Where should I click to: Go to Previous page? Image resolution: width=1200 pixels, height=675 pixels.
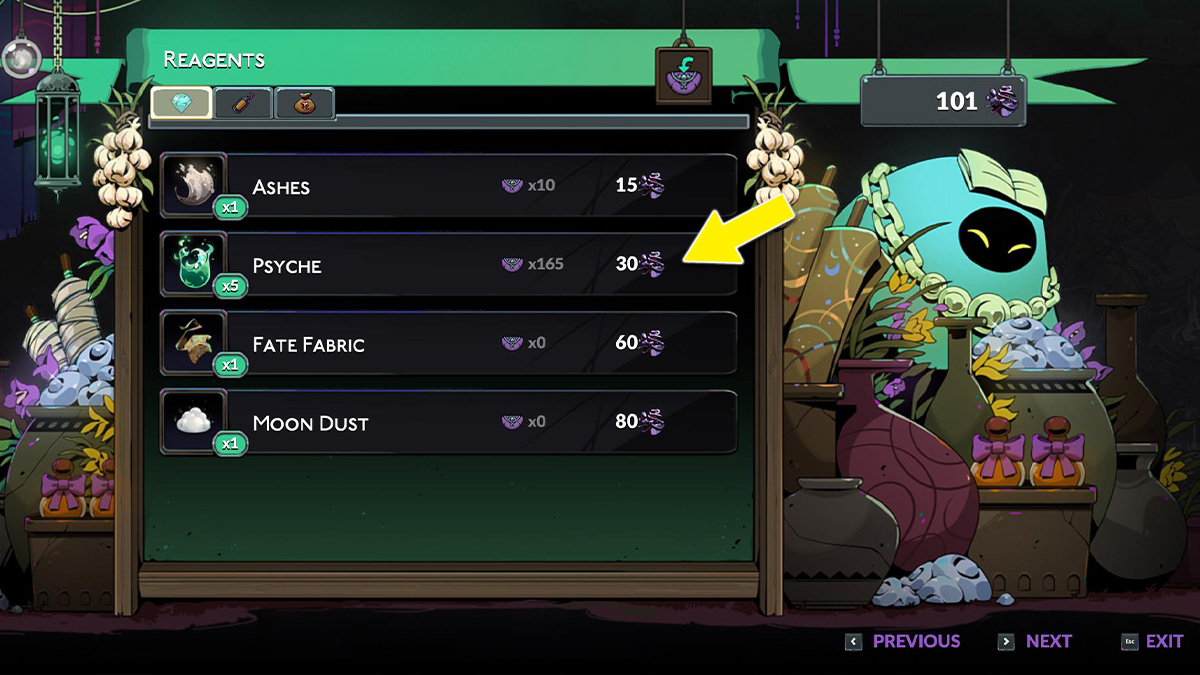tap(916, 641)
